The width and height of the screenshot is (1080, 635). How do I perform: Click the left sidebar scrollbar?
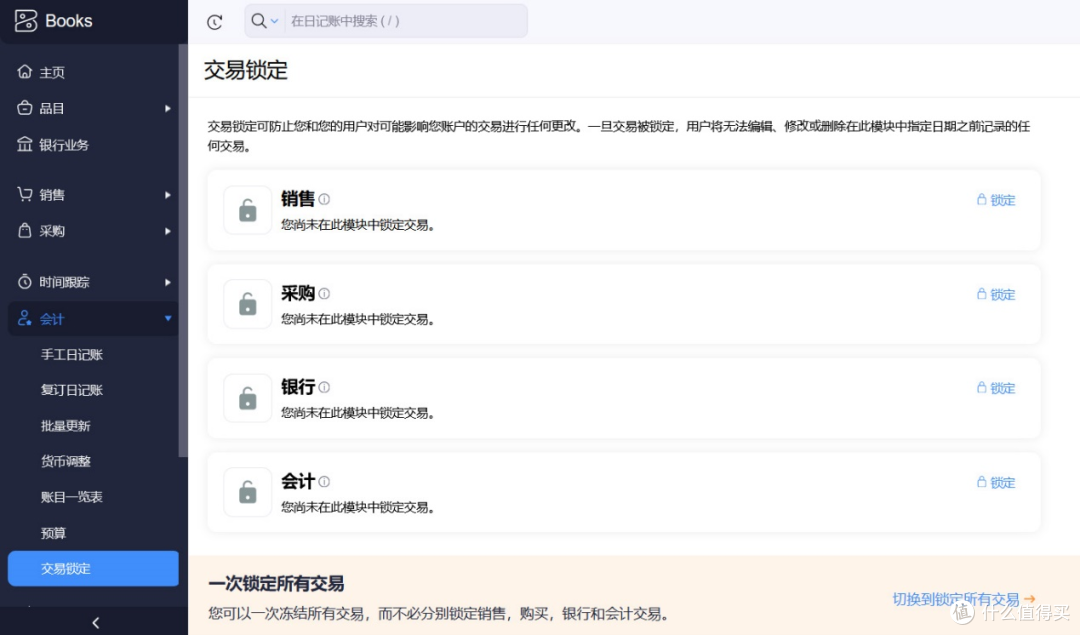click(x=183, y=251)
